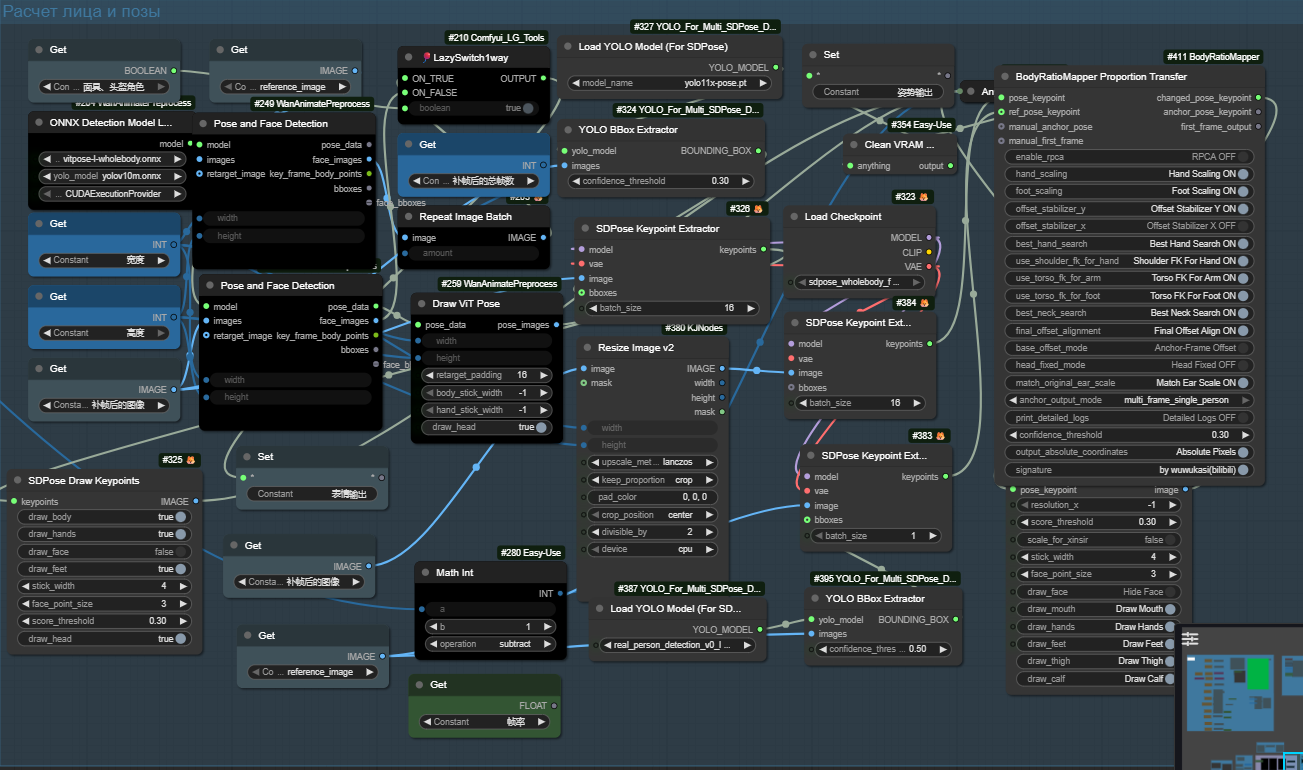Enable the enable_rpca switch in BodyRatioMapper
The width and height of the screenshot is (1303, 770).
click(1243, 157)
